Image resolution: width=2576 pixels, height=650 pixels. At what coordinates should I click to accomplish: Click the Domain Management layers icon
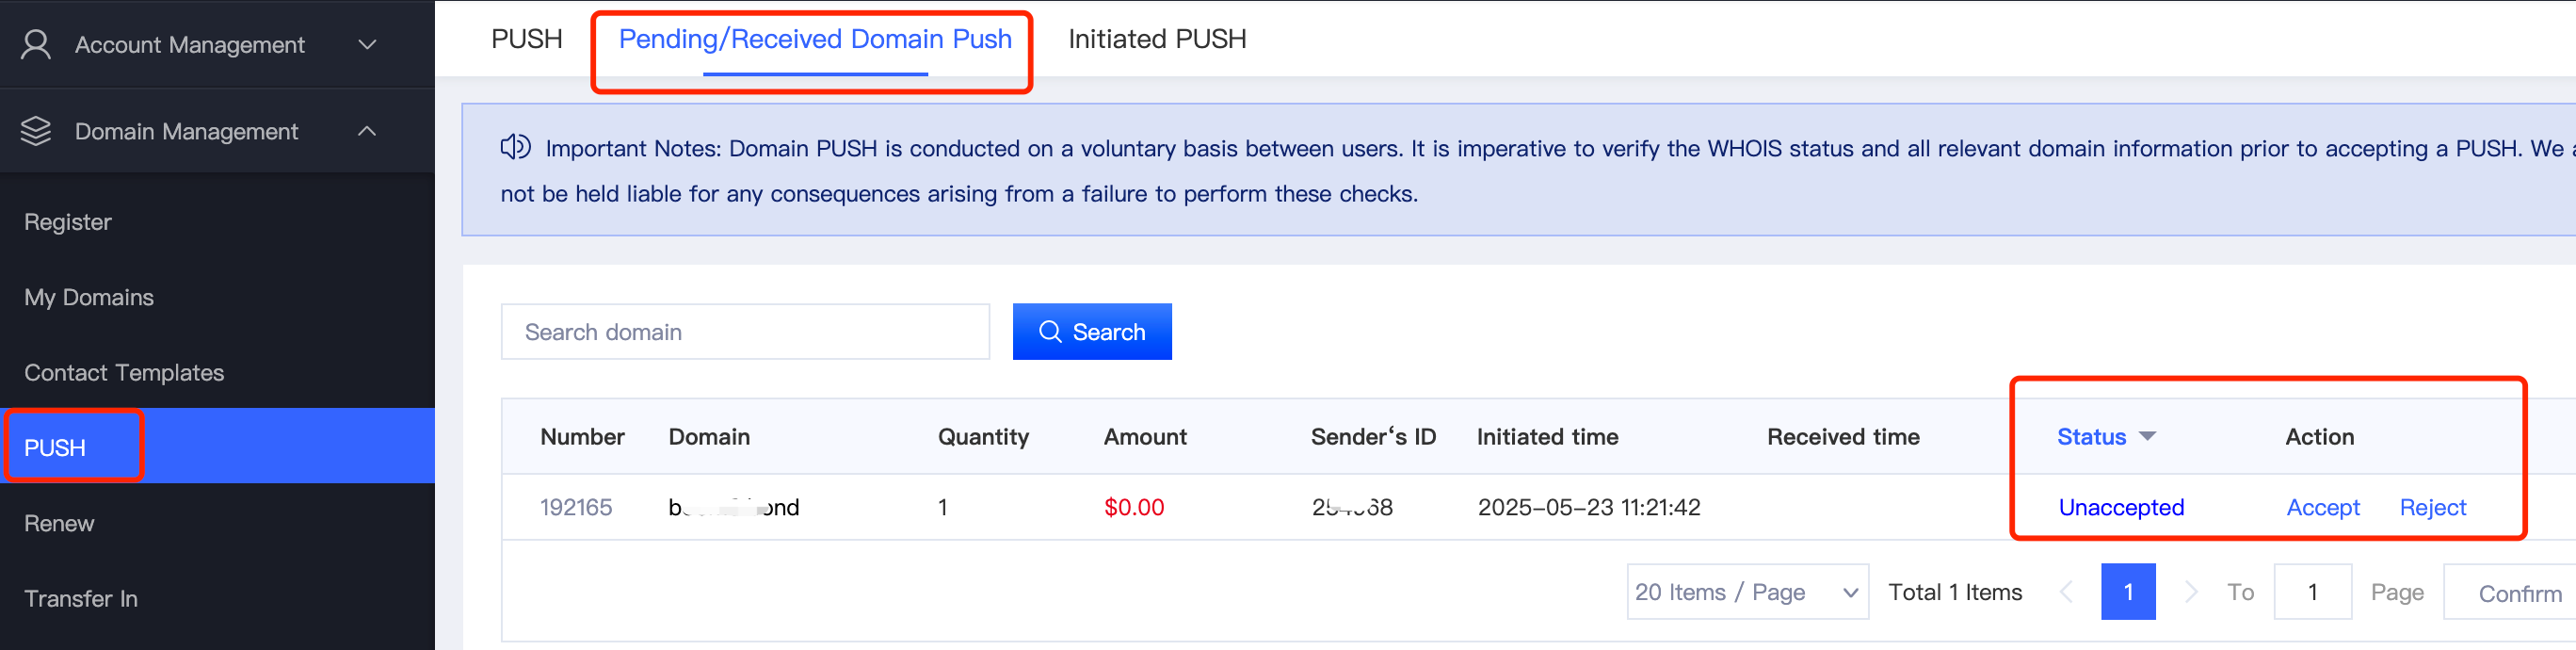[x=36, y=131]
